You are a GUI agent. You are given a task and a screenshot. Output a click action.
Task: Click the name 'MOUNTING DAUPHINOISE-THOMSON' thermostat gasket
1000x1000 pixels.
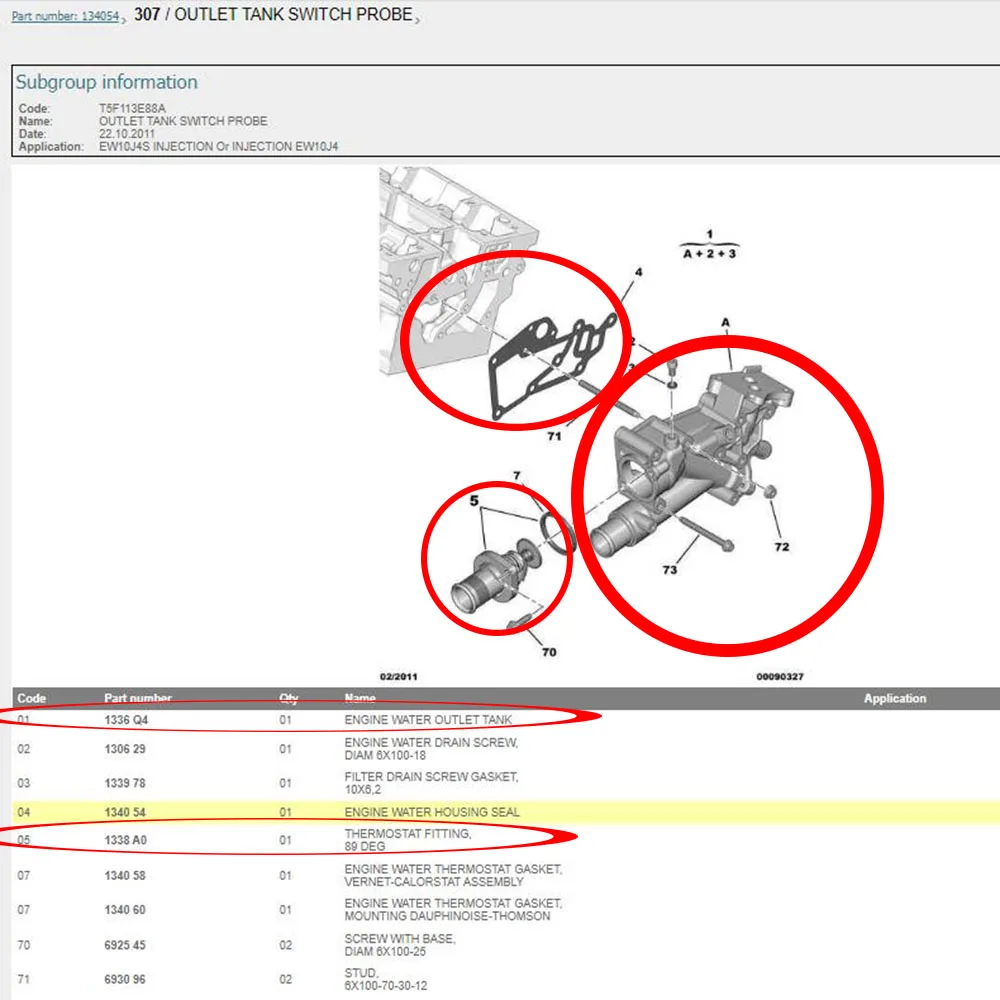pyautogui.click(x=453, y=910)
